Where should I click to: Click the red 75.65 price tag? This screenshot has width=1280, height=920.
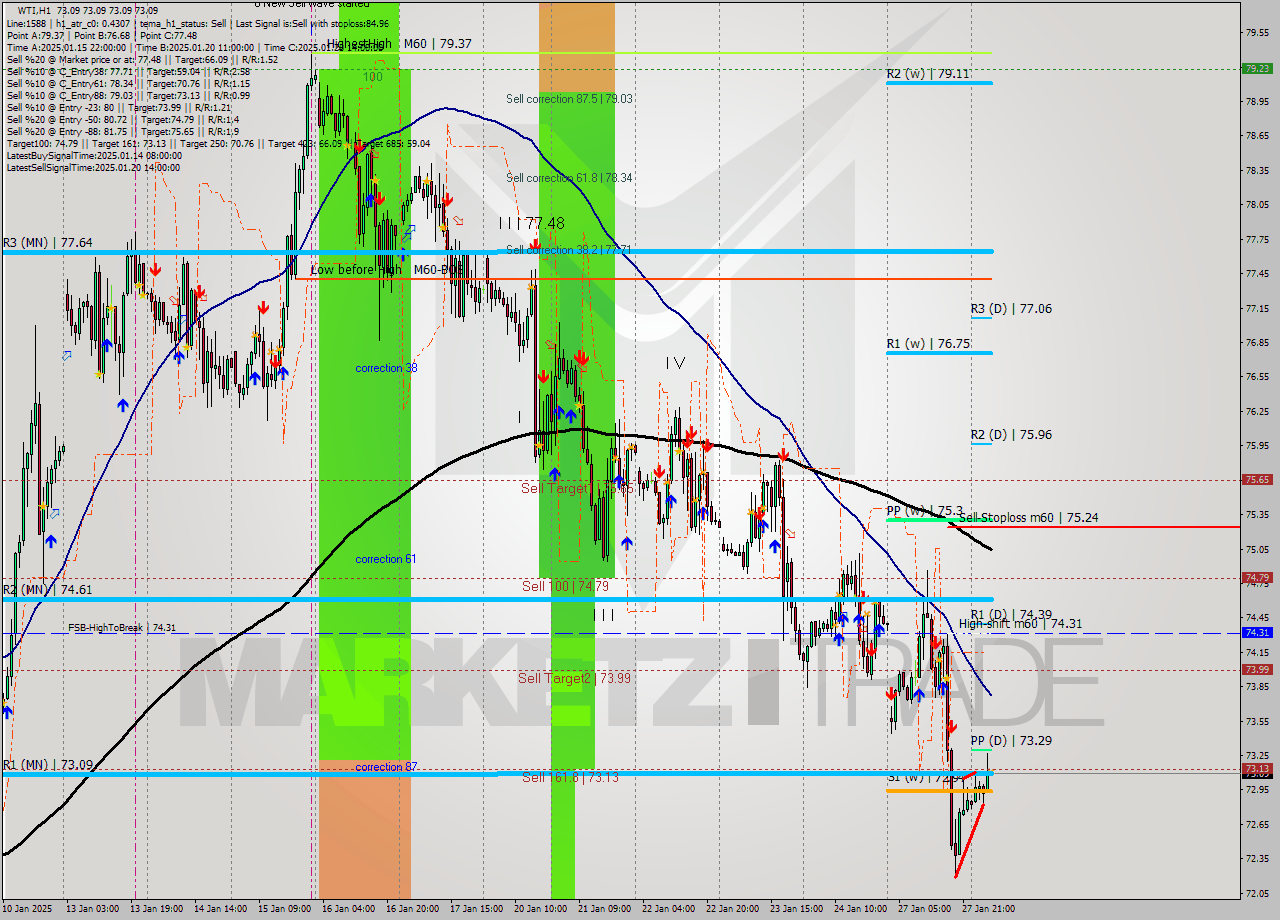point(1257,480)
